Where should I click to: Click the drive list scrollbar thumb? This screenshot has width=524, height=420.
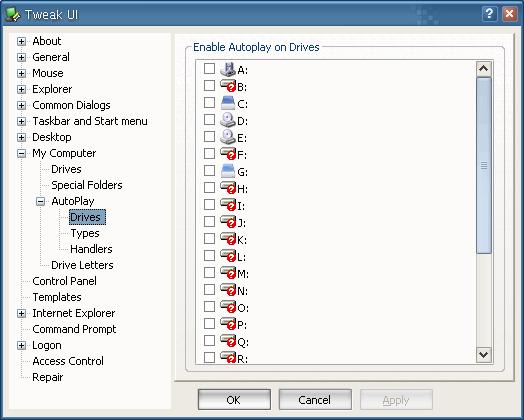click(x=484, y=165)
